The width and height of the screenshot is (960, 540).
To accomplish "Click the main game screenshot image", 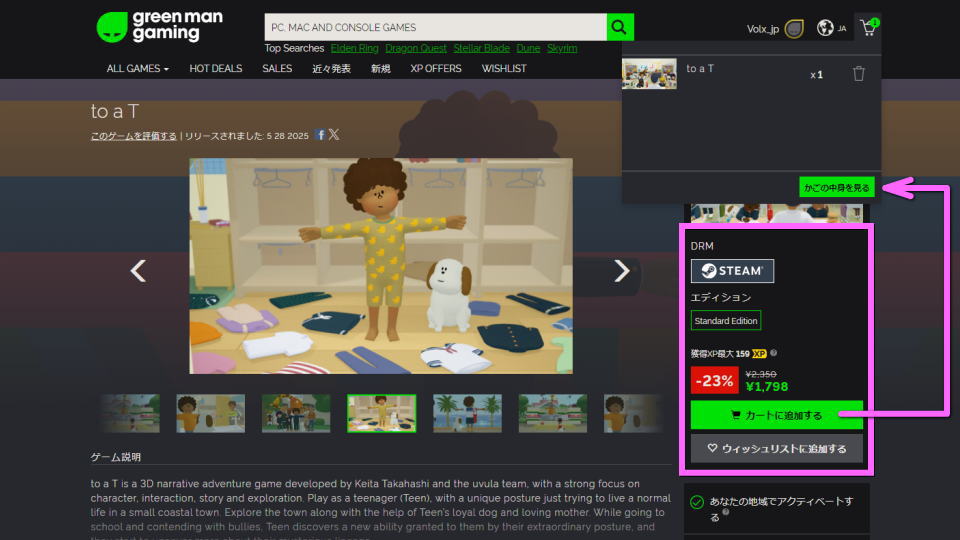I will 381,266.
